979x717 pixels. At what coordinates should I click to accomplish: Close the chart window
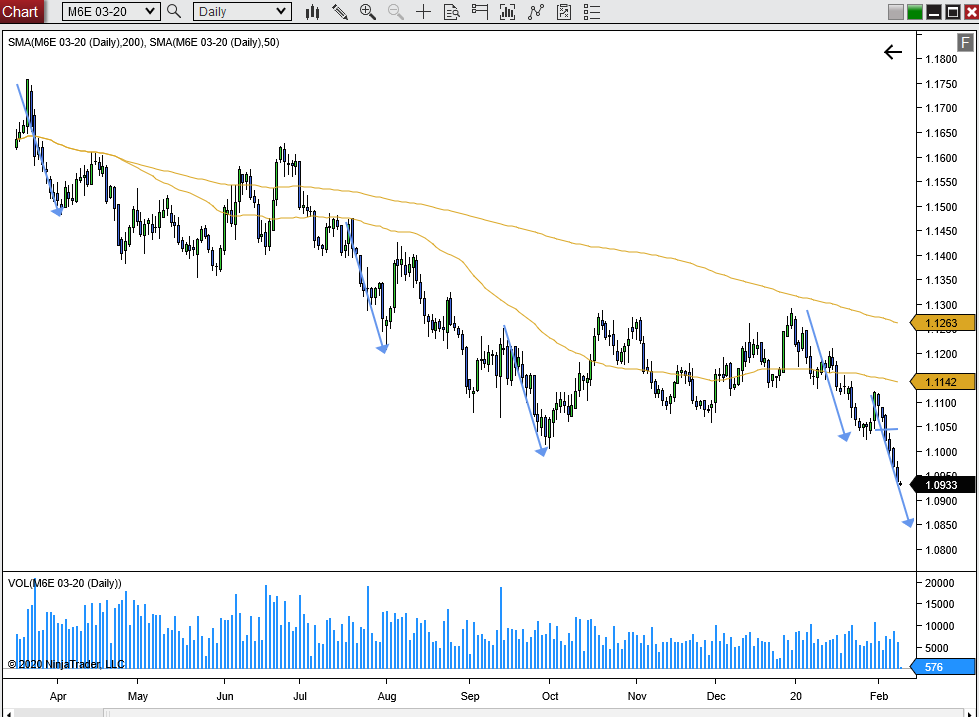click(x=971, y=12)
